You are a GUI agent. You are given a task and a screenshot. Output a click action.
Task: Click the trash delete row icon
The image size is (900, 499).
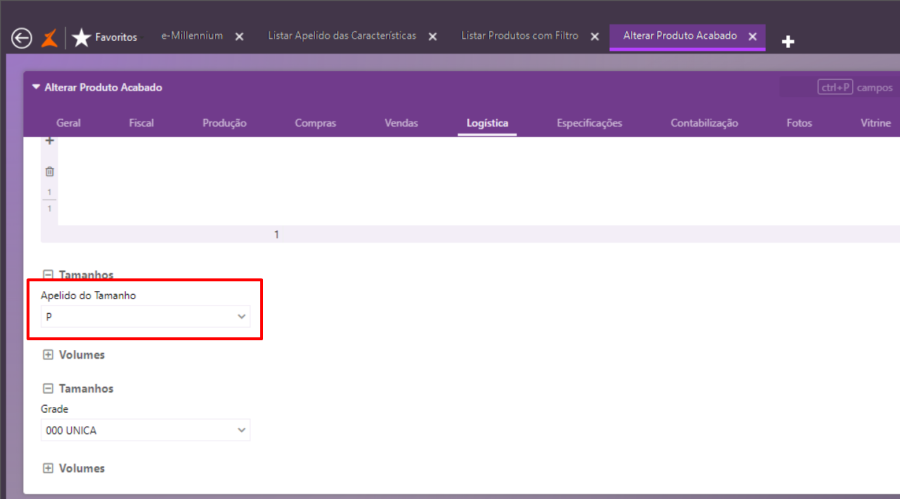(49, 171)
